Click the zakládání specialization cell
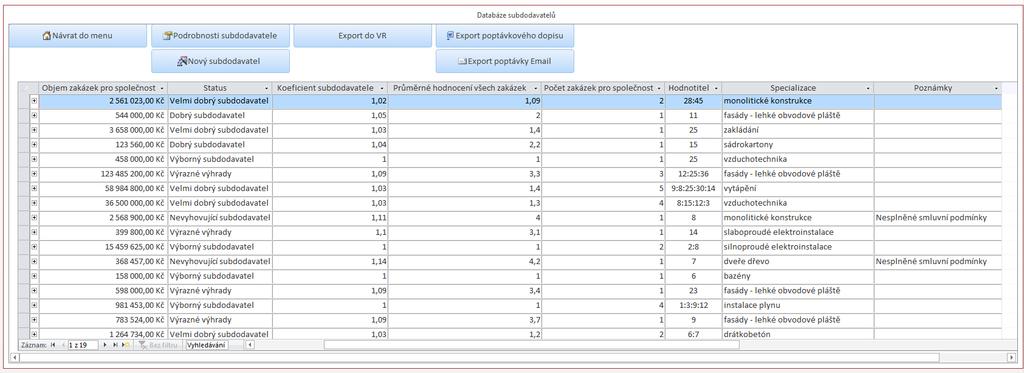1024x373 pixels. pos(798,130)
